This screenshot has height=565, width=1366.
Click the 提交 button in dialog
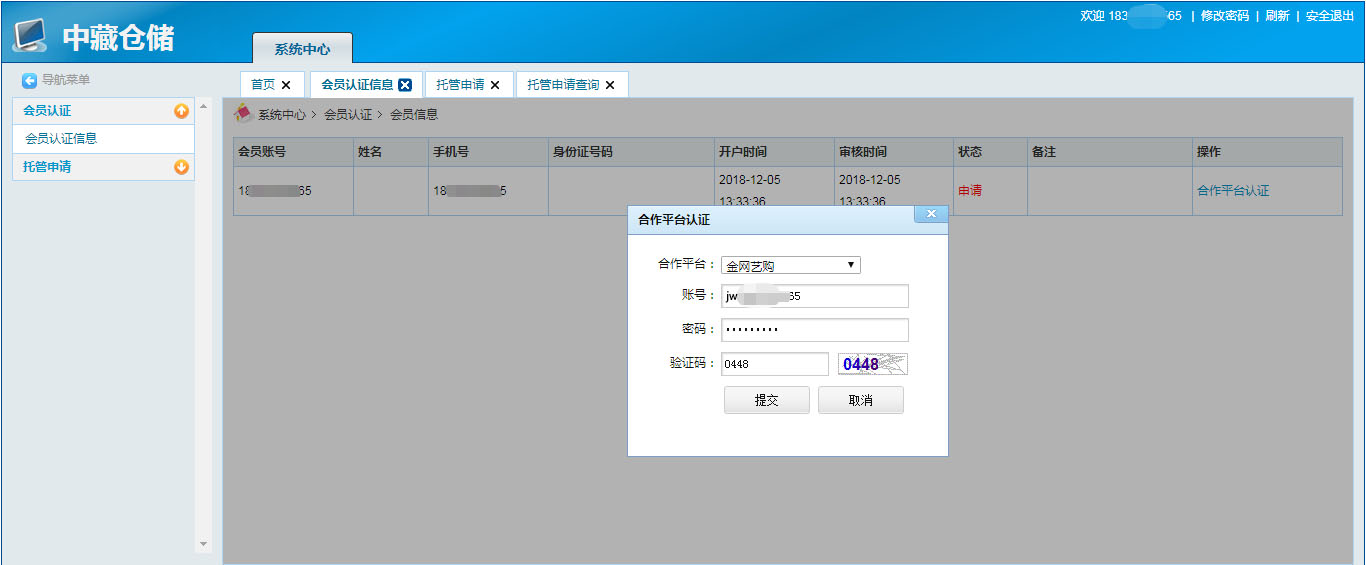click(766, 400)
